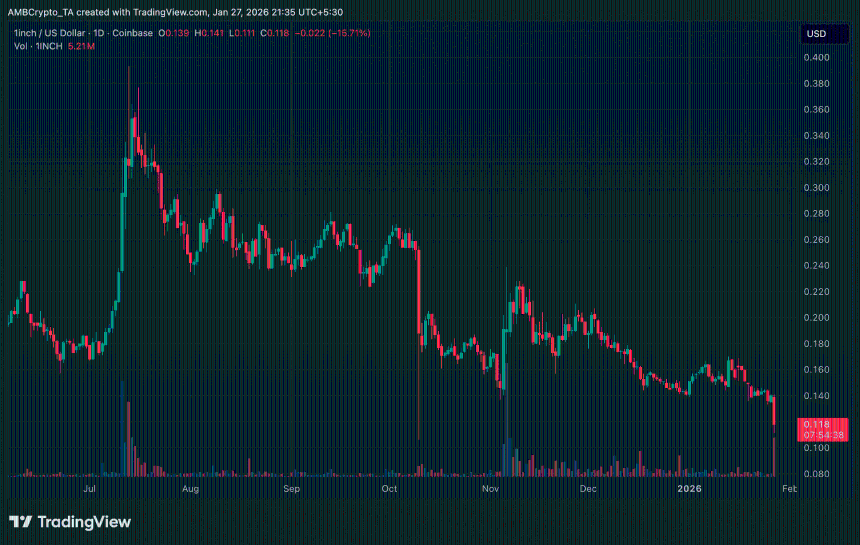Click the −0.022 (−15.71%) change value
The width and height of the screenshot is (860, 545).
click(x=336, y=33)
